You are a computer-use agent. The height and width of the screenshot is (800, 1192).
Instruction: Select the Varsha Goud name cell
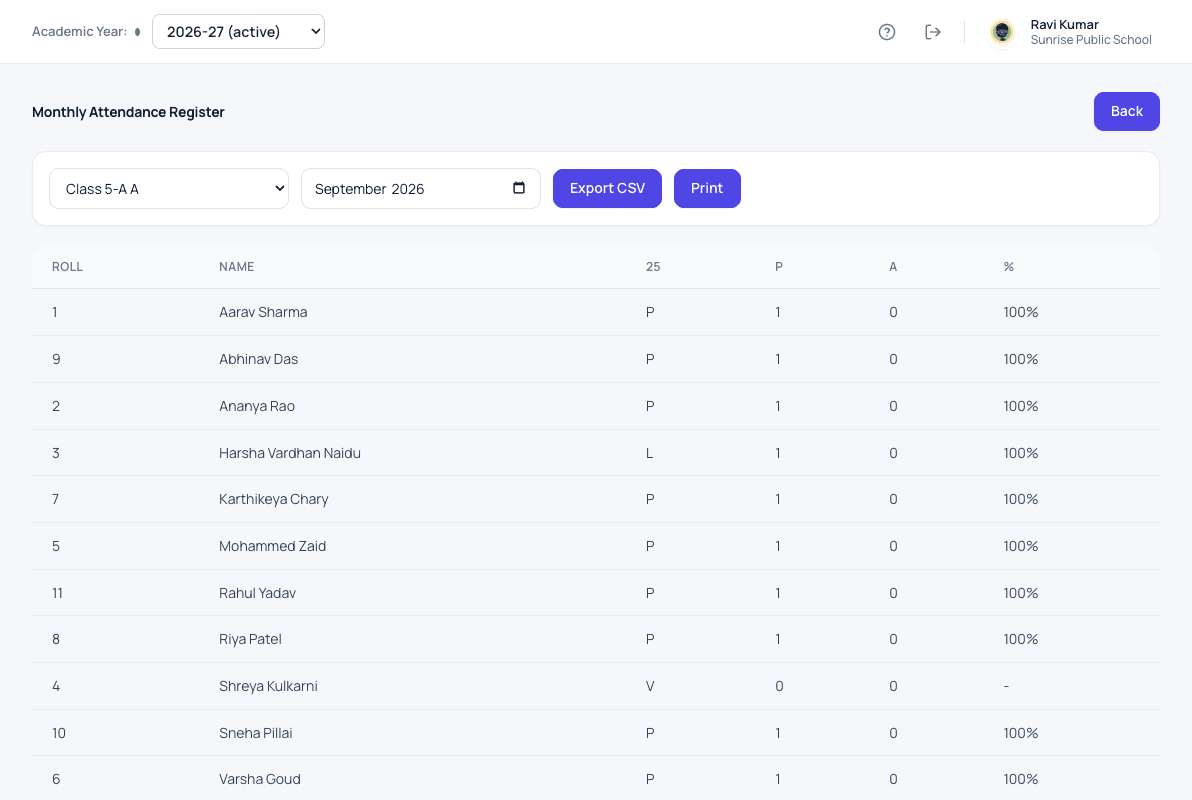(x=260, y=779)
